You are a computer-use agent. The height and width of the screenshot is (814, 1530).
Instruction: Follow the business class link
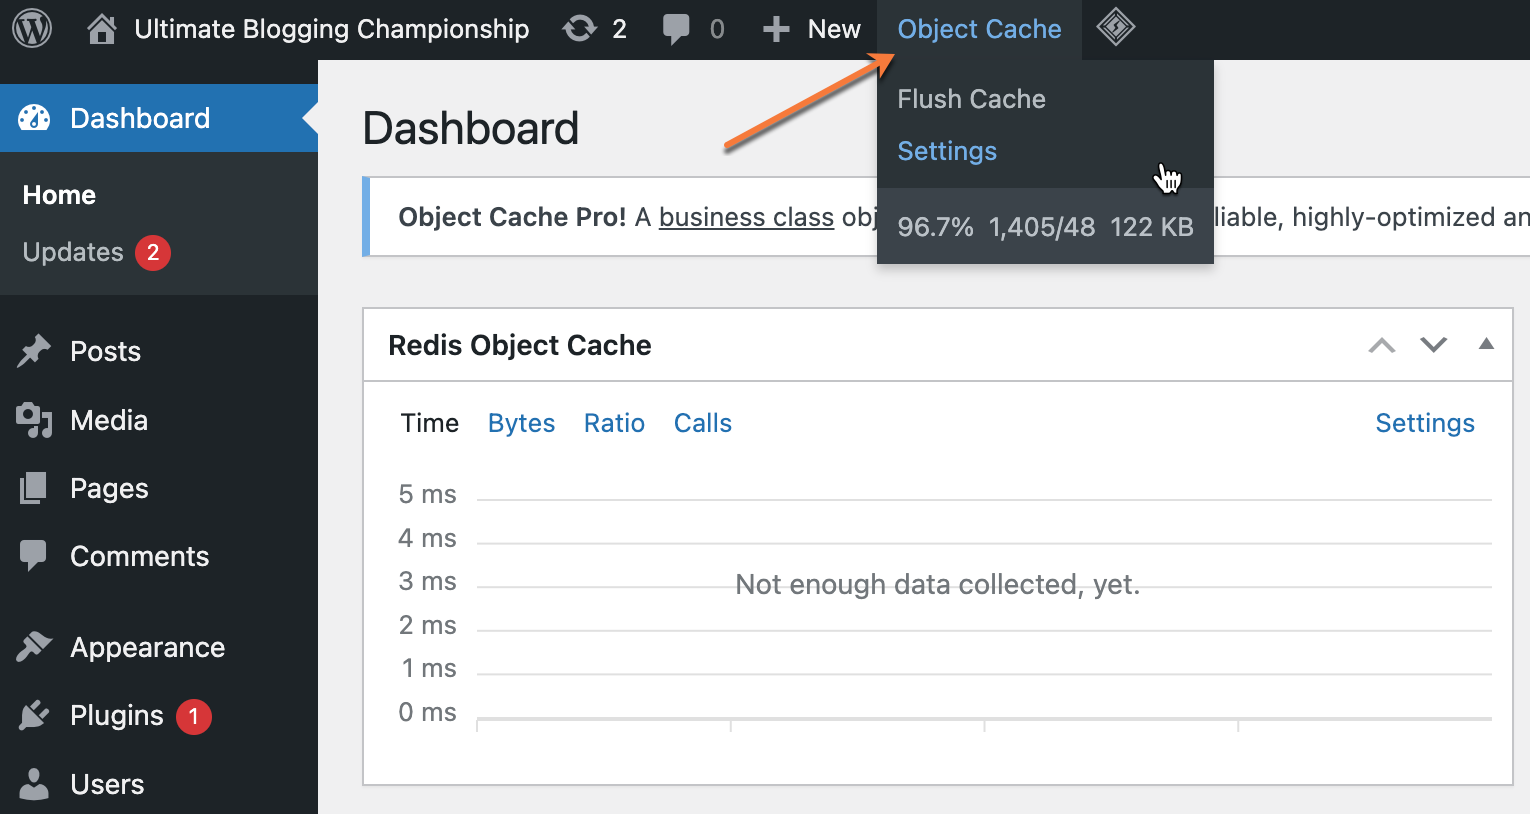point(746,217)
